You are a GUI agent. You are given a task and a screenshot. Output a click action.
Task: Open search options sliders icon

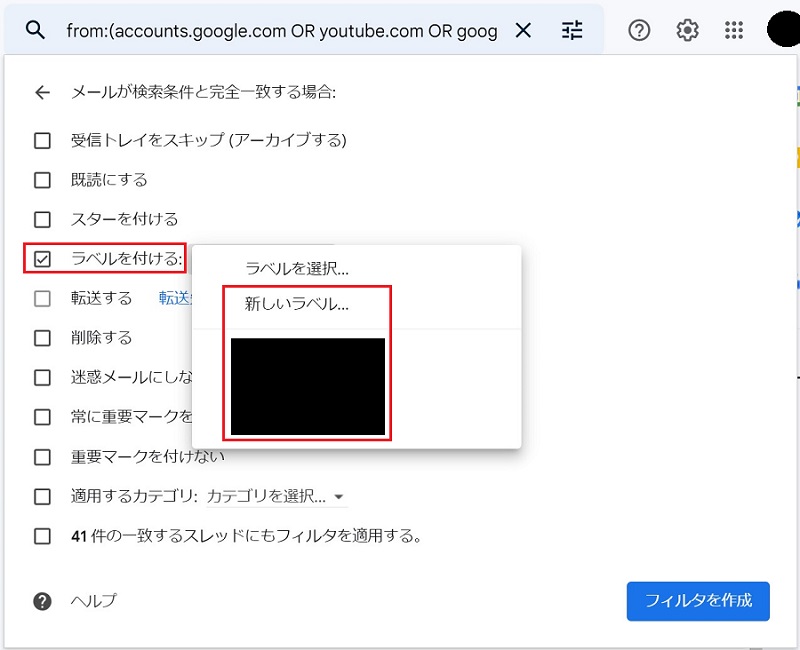[x=572, y=31]
